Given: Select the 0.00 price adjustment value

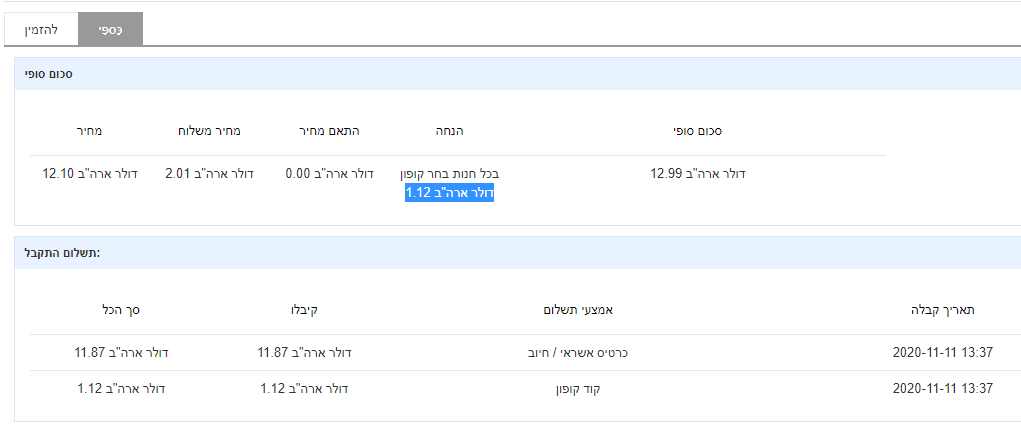Looking at the screenshot, I should pos(330,174).
